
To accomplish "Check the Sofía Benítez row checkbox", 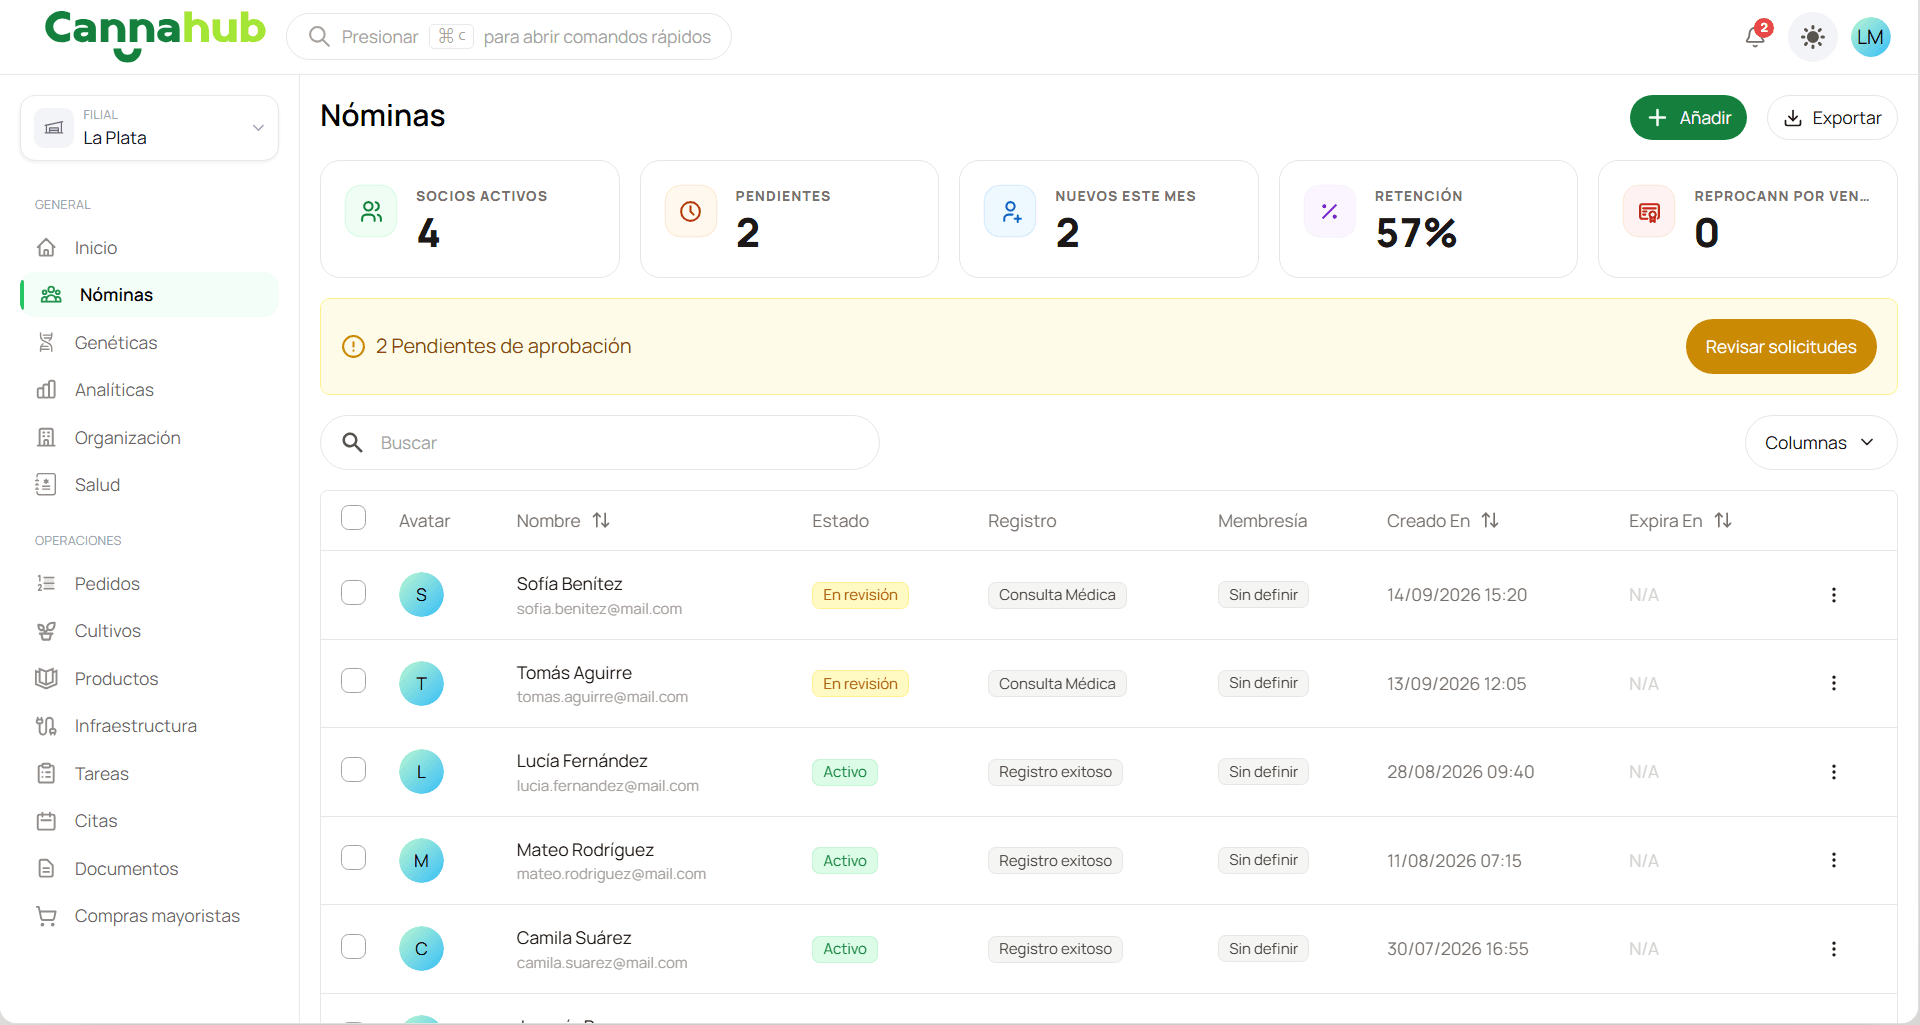I will point(353,592).
